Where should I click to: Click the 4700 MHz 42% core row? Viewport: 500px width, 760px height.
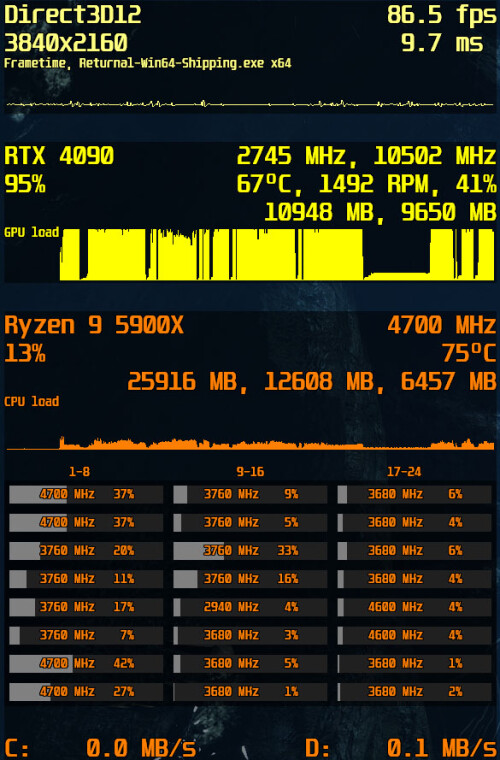pos(86,664)
